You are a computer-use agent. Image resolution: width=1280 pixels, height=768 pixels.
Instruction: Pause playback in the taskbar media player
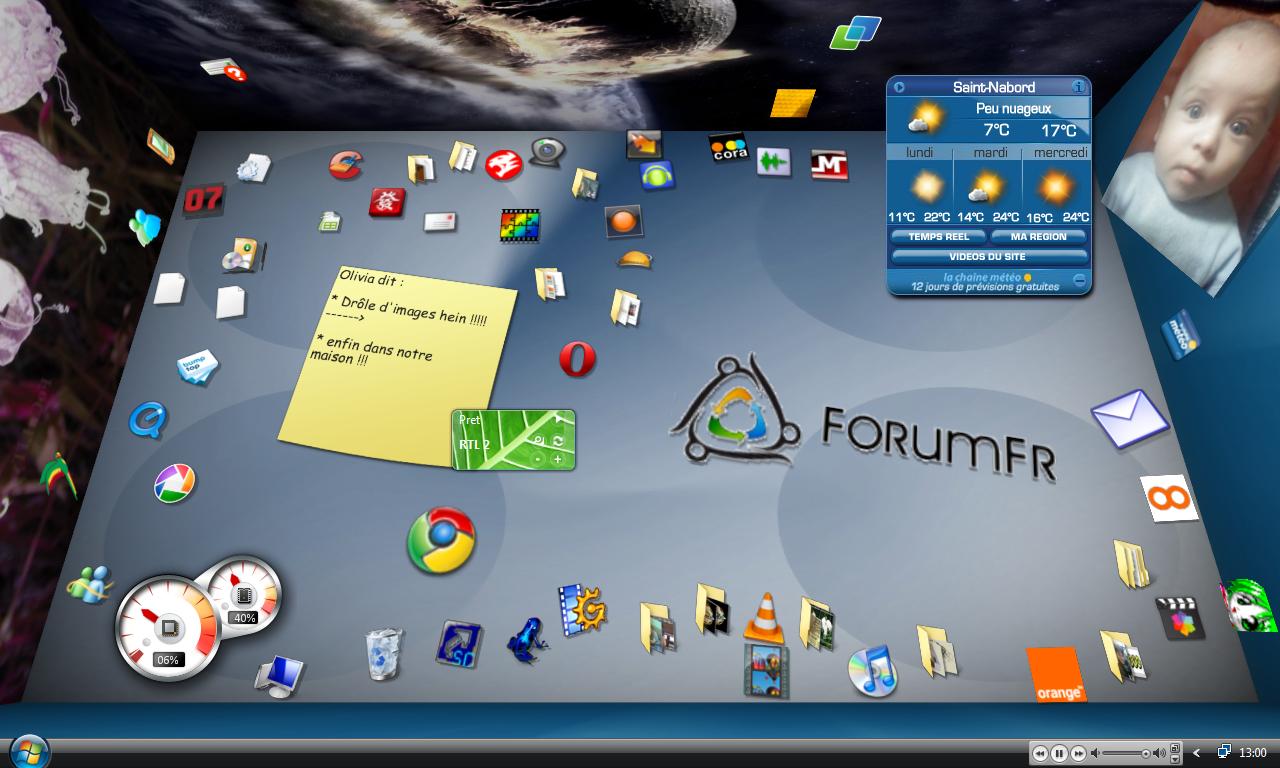click(1059, 753)
